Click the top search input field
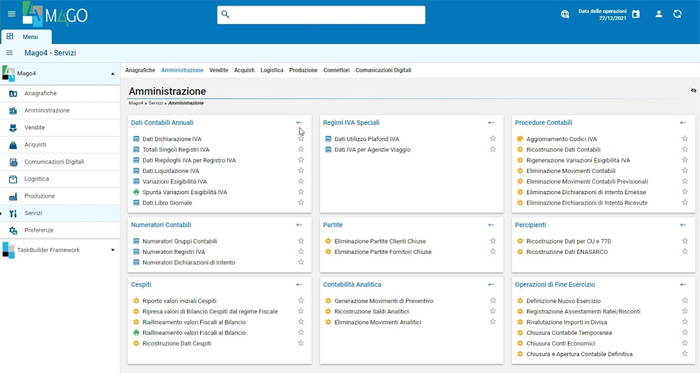 [321, 15]
